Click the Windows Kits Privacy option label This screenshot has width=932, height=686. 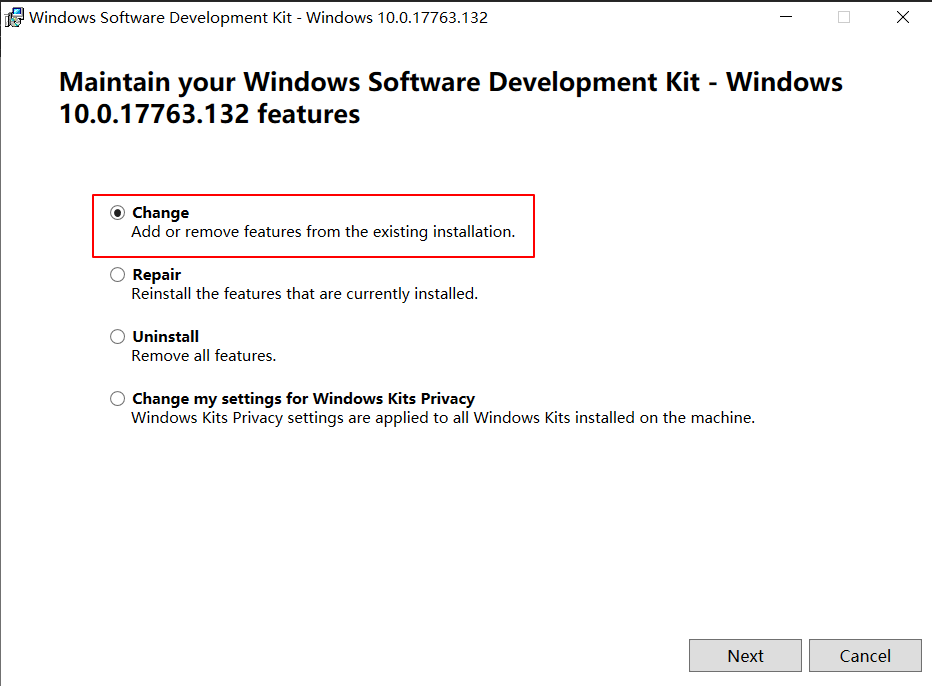303,398
